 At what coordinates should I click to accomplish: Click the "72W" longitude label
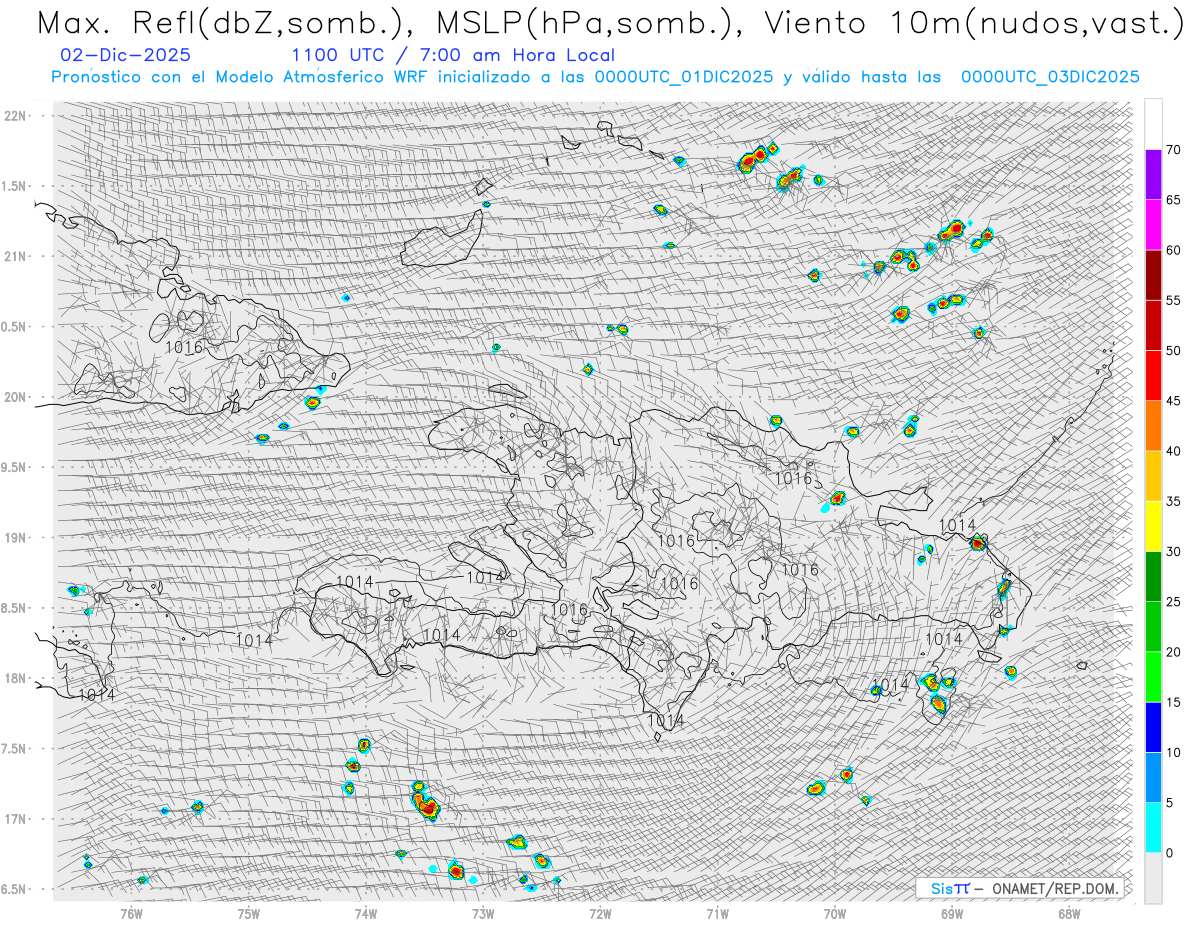point(600,913)
